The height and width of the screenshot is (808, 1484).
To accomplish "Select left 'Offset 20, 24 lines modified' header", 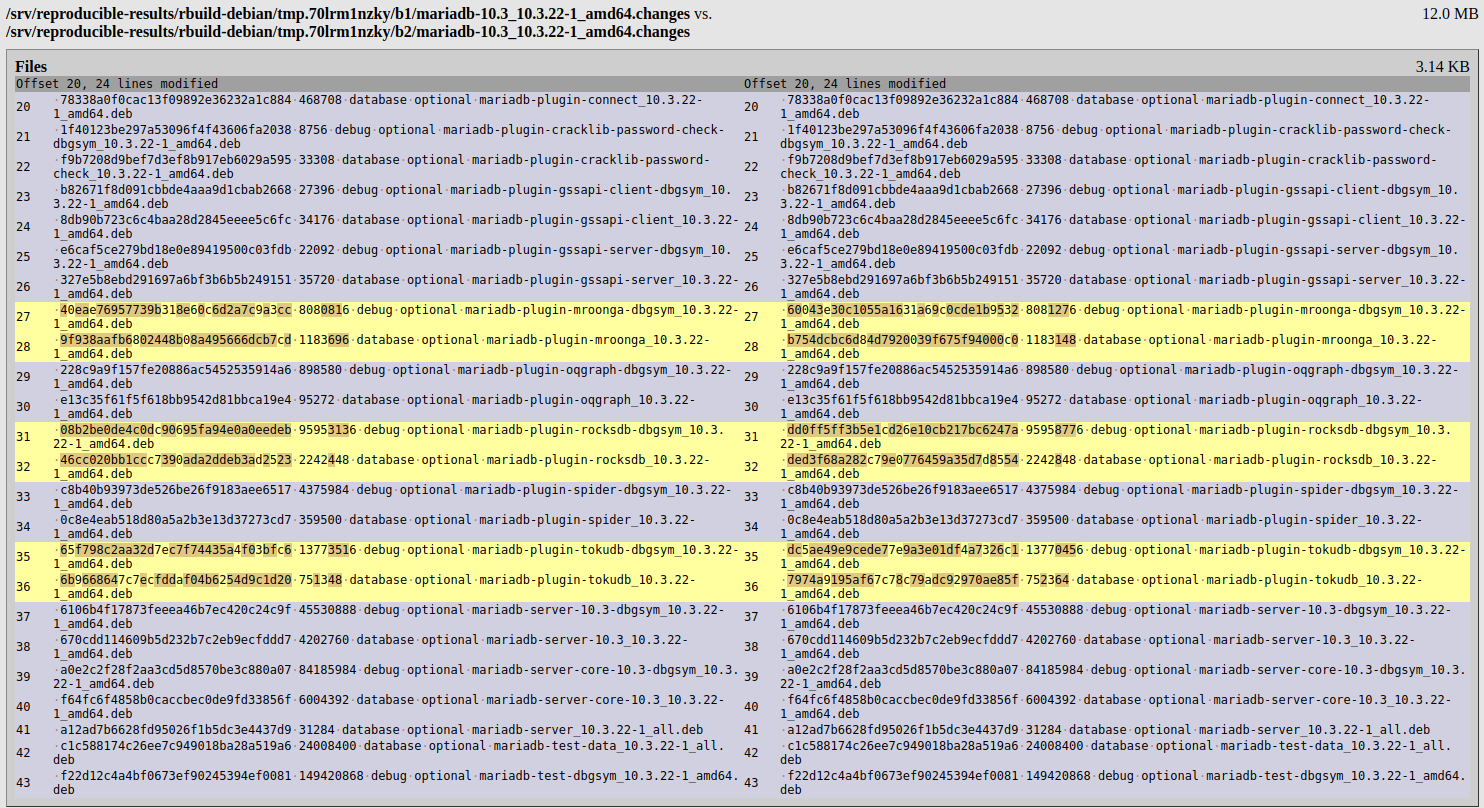I will point(117,84).
